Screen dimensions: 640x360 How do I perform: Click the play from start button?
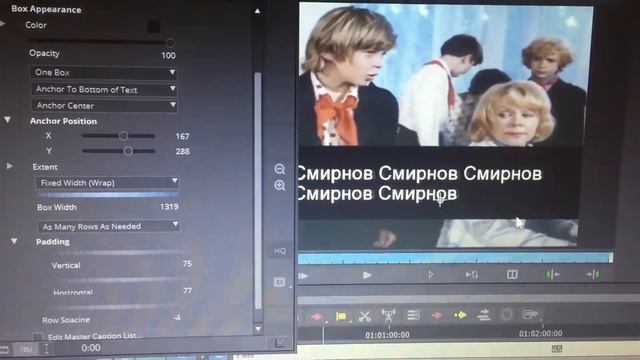[x=303, y=276]
